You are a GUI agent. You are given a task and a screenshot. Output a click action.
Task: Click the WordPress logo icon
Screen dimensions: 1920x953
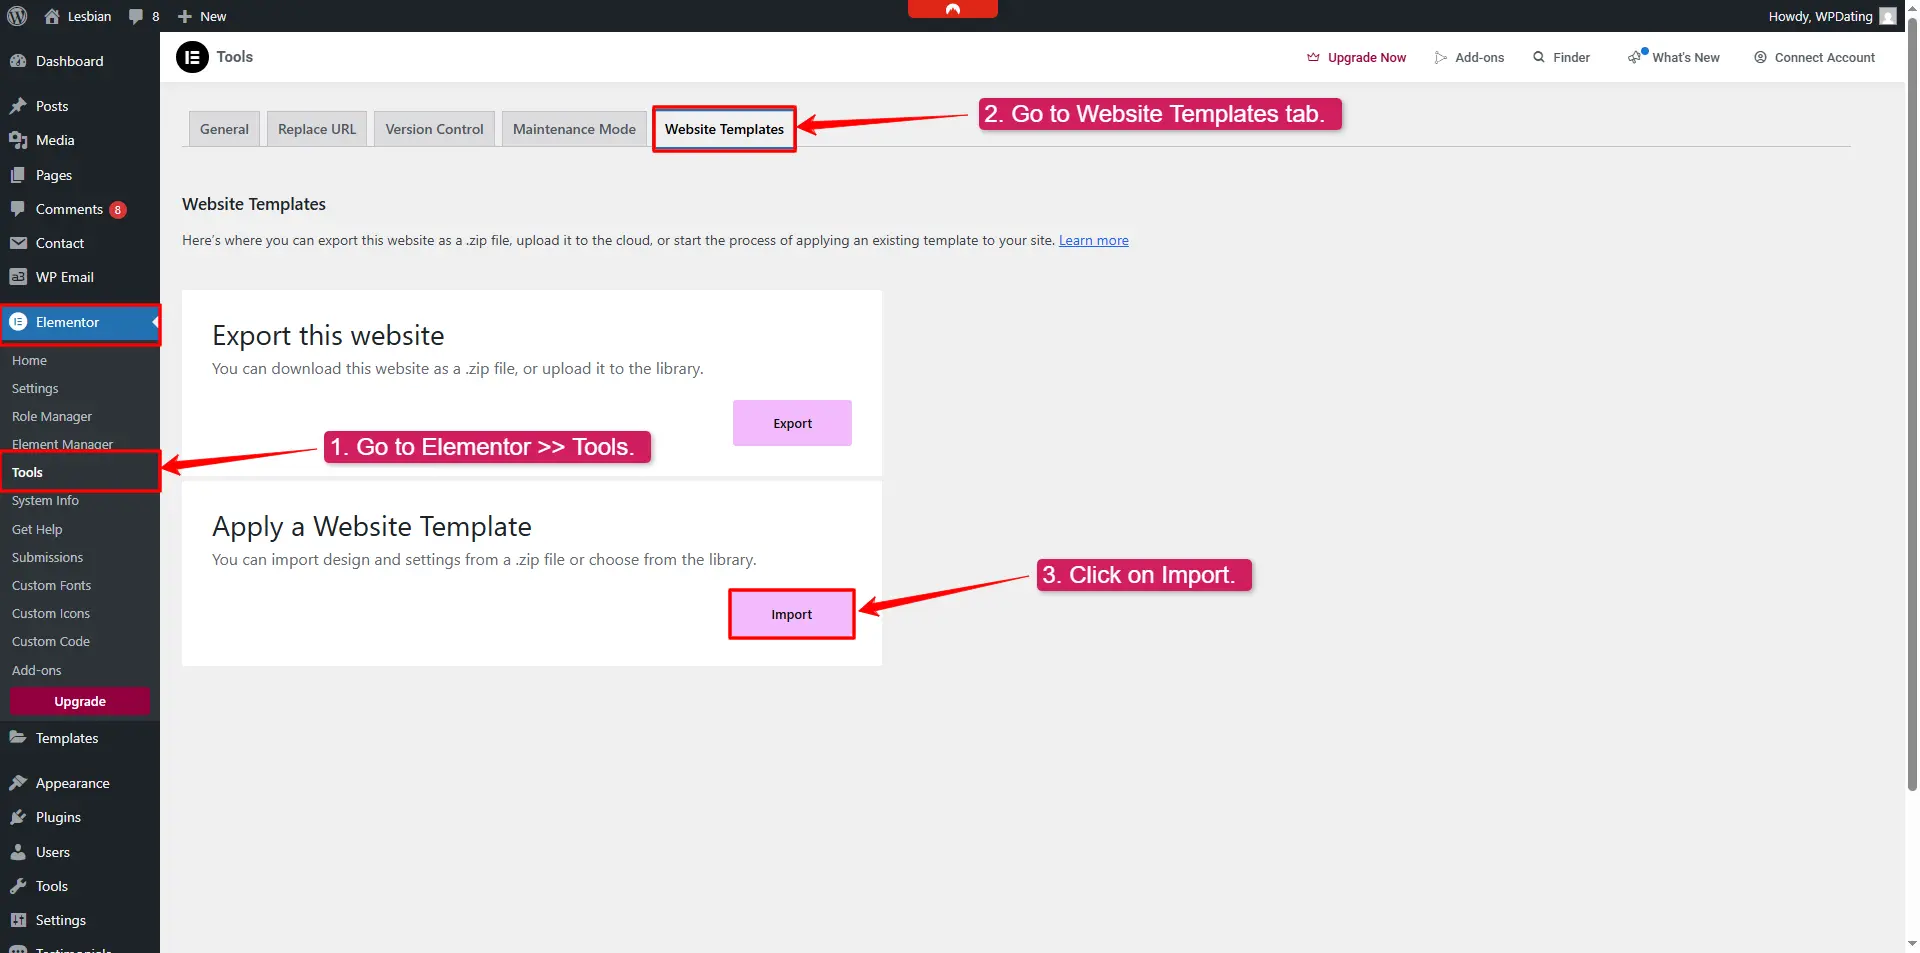point(17,16)
